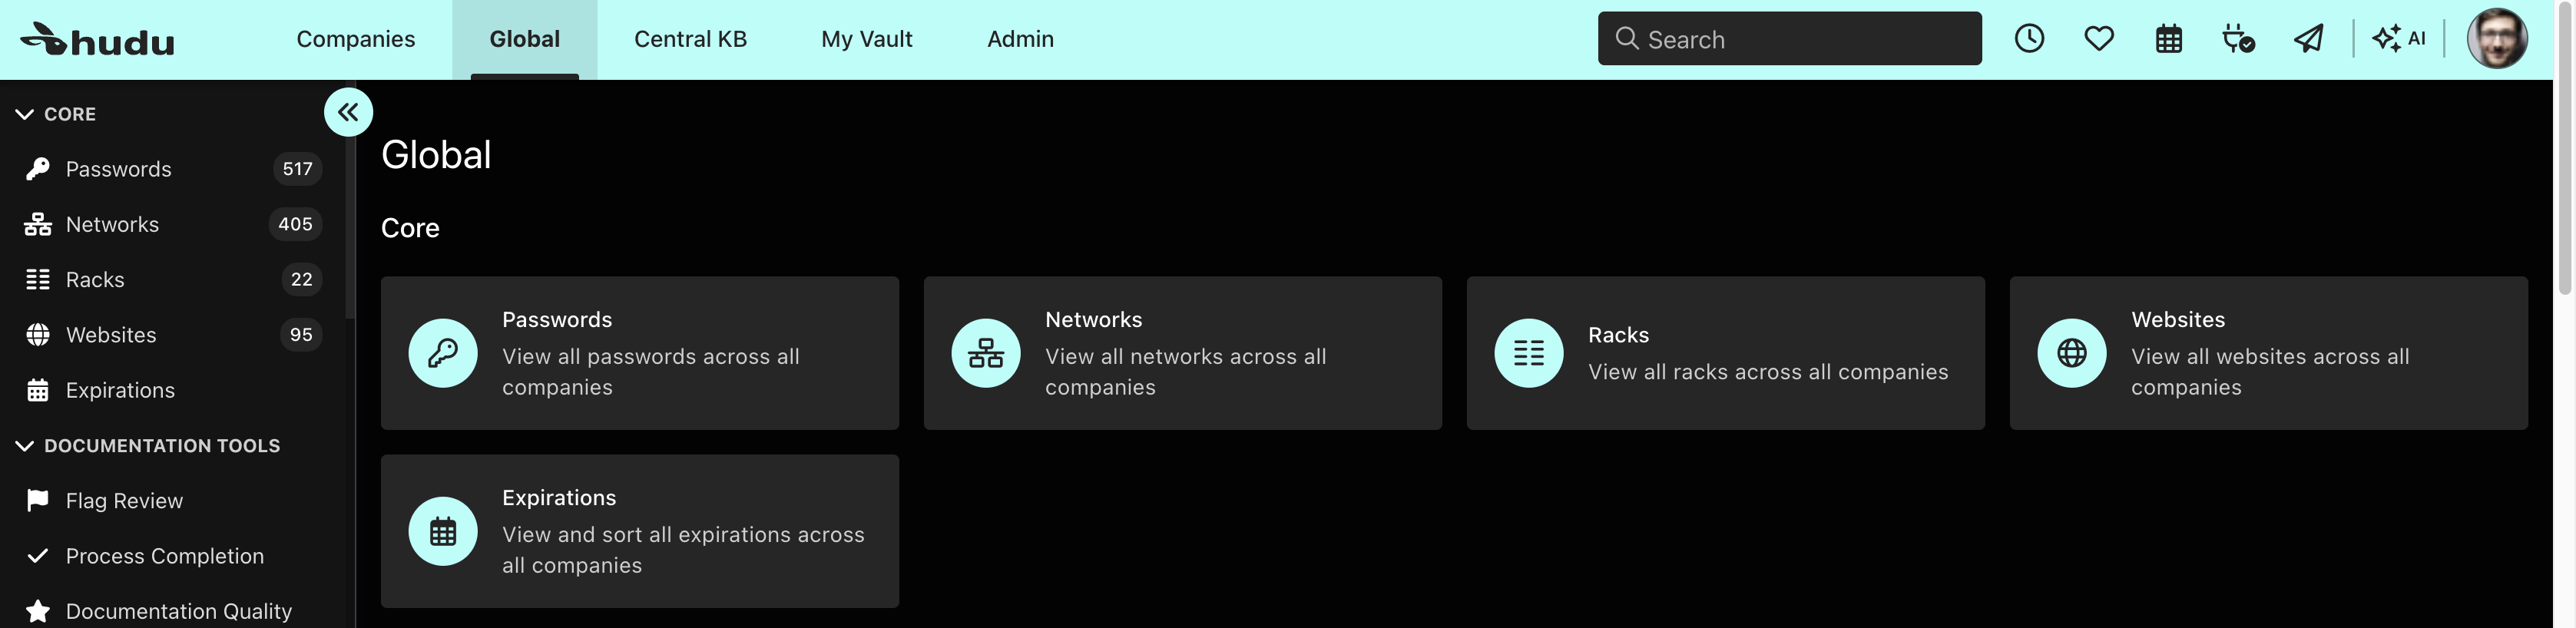
Task: Switch to the Central KB tab
Action: [690, 39]
